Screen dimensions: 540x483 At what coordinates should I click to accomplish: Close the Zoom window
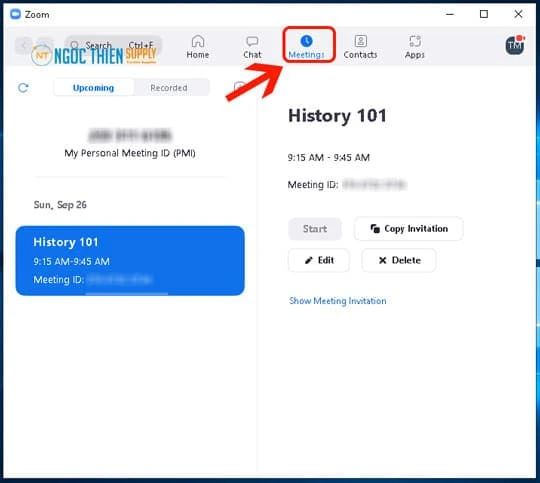tap(518, 14)
